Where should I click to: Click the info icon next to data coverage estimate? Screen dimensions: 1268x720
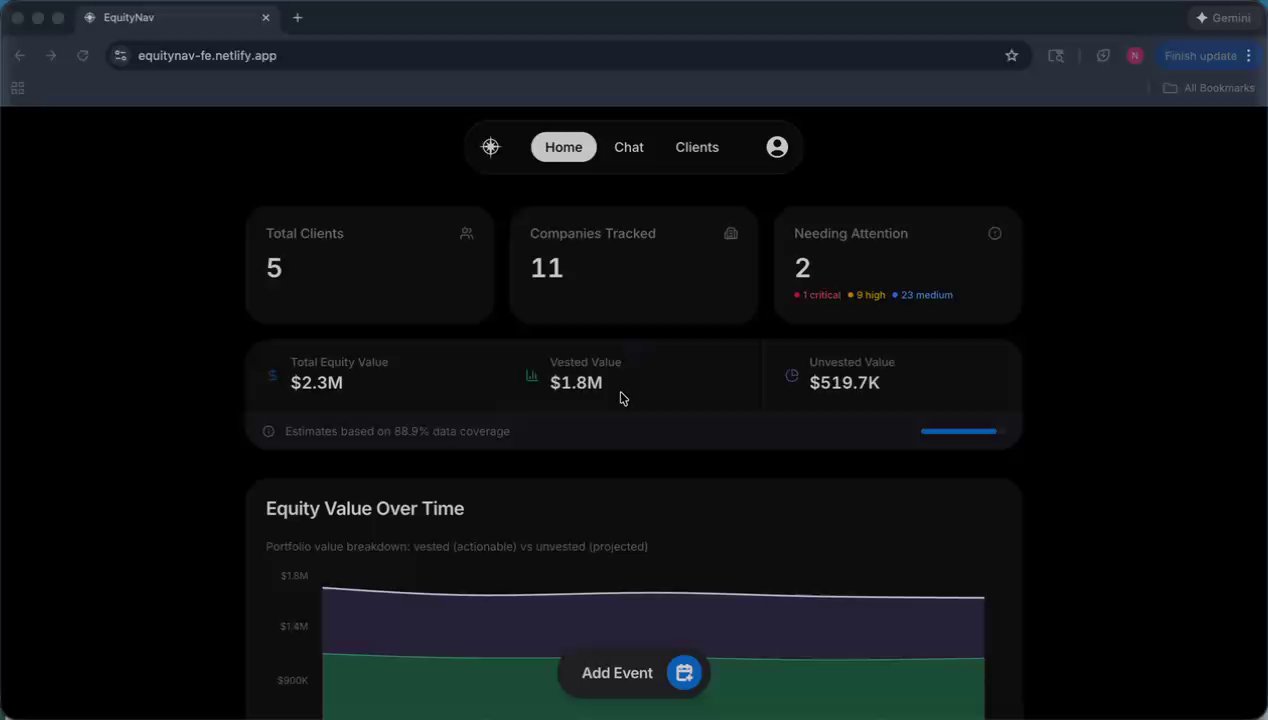coord(268,432)
